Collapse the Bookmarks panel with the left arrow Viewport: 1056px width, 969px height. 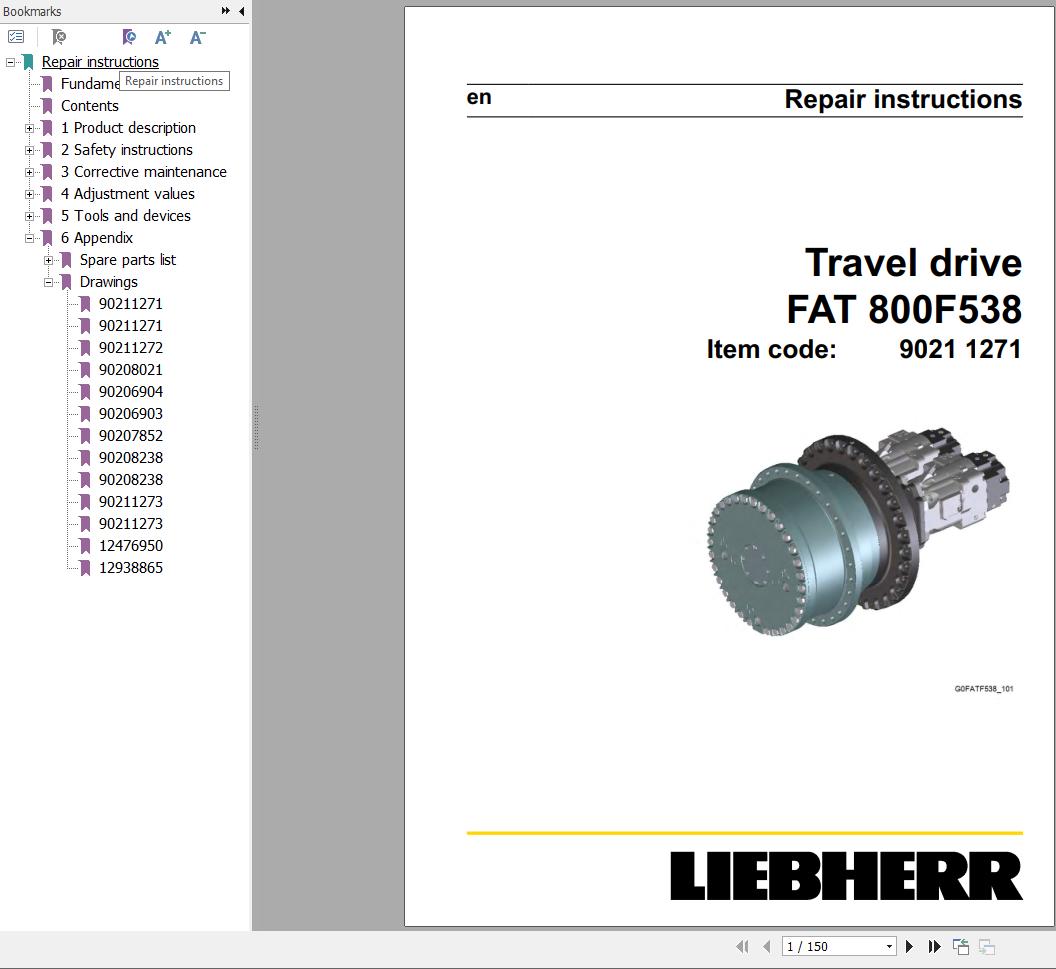241,11
